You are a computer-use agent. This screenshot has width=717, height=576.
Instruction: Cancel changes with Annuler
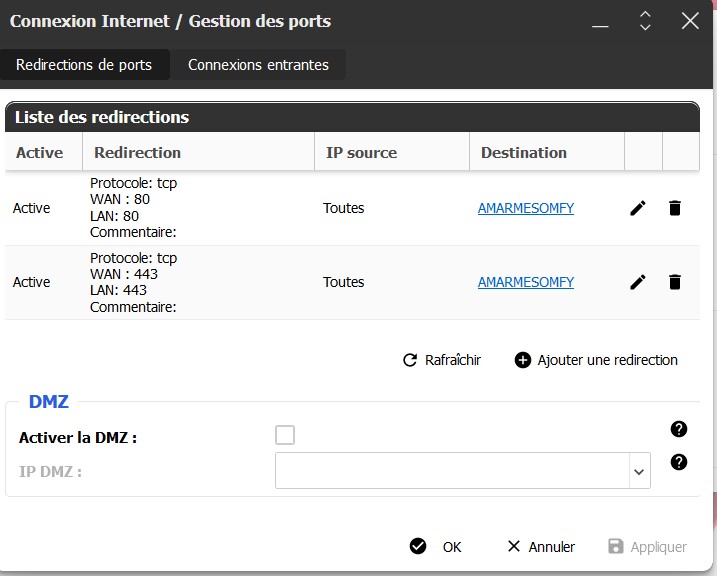541,547
